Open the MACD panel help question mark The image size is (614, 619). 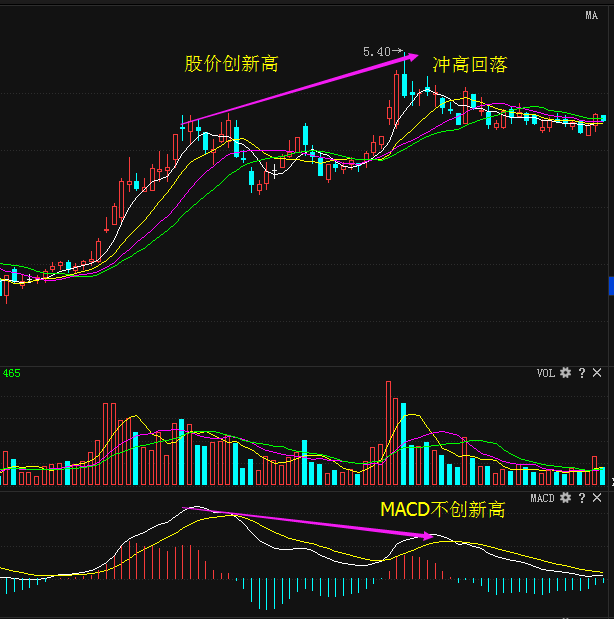(582, 498)
